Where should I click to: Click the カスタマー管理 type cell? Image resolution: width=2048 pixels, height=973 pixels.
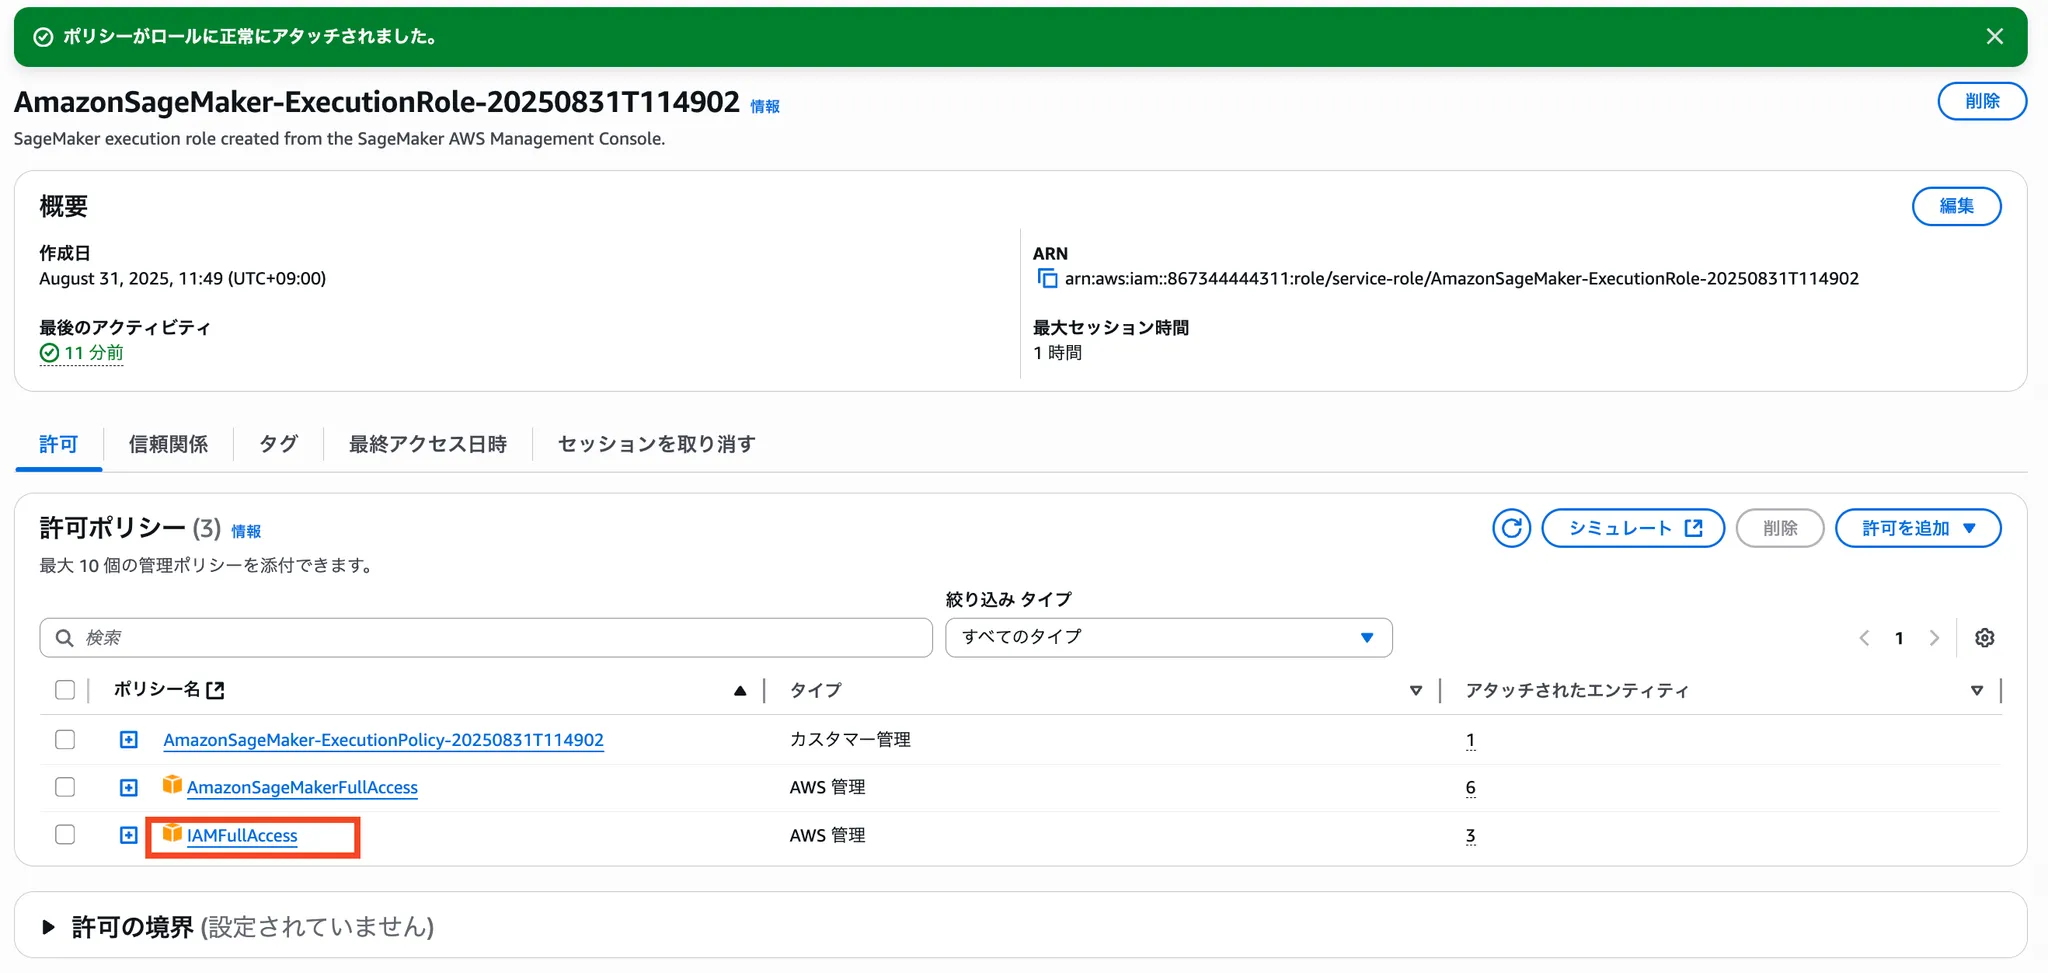pyautogui.click(x=850, y=740)
